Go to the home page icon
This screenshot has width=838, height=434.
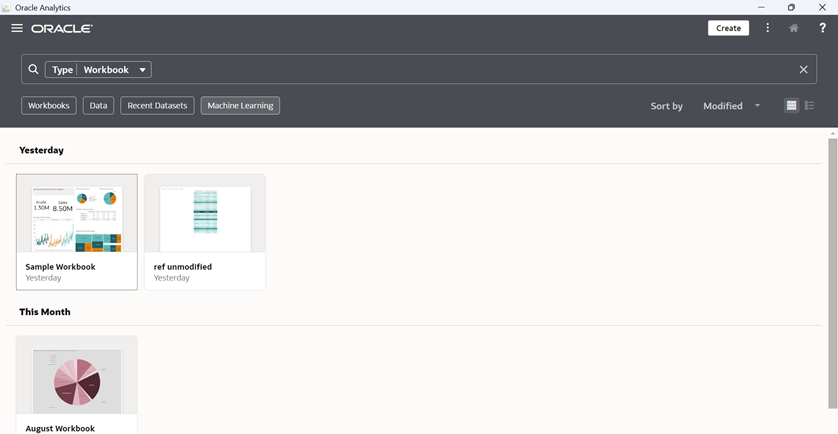pos(794,28)
